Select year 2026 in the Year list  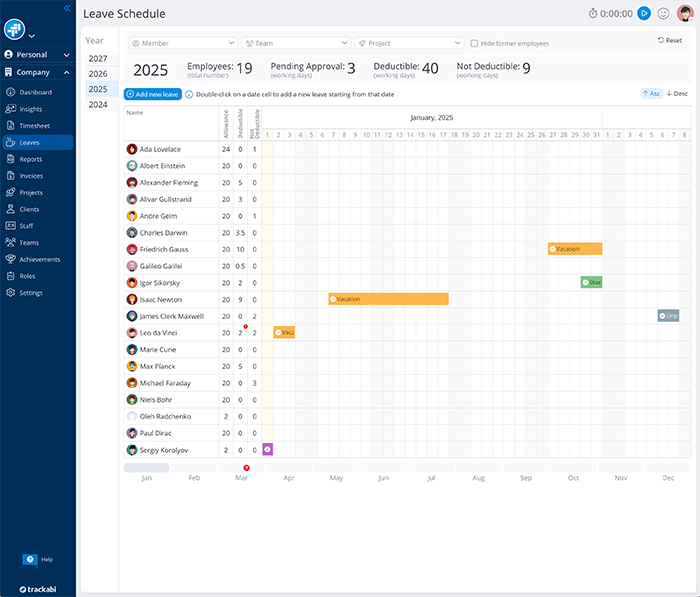98,74
